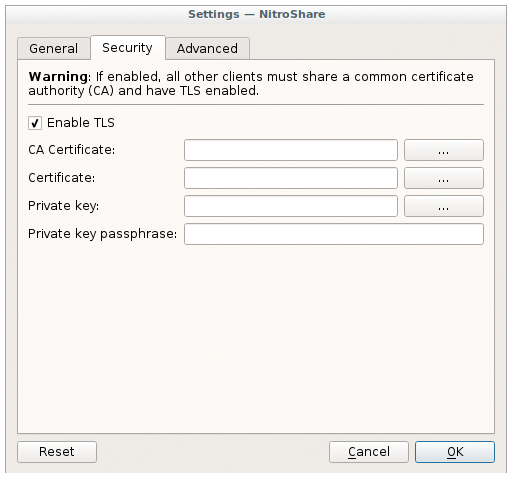Click the Reset button
Image resolution: width=512 pixels, height=478 pixels.
57,452
